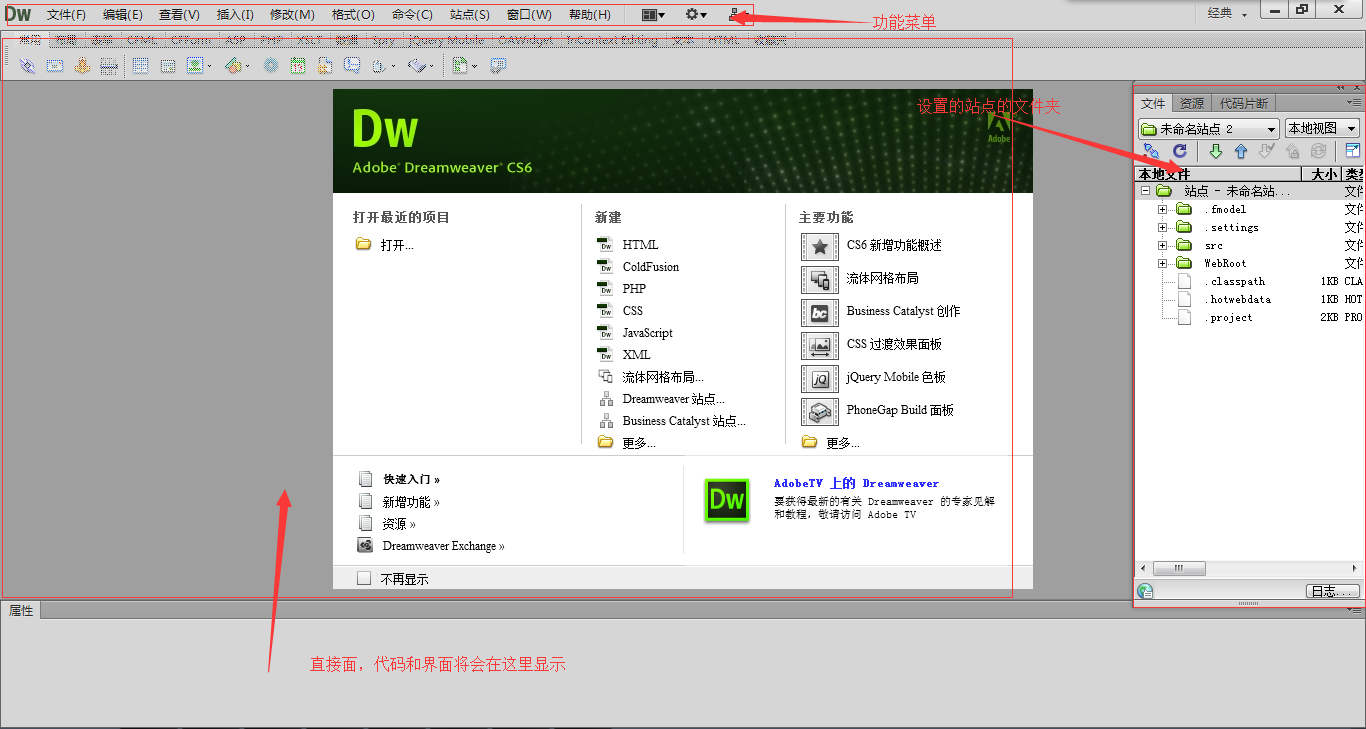Click the 日志... button
Screen dimensions: 1366x729
point(1332,591)
